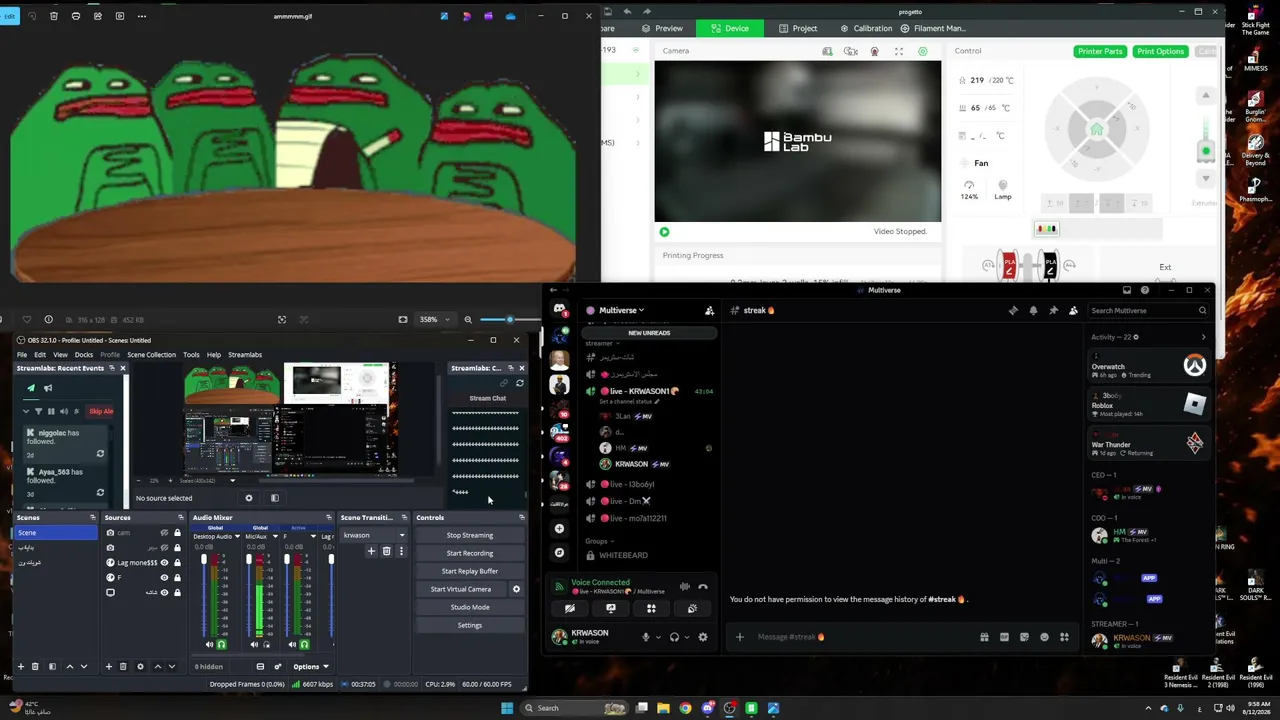
Task: Open Audio Mixer Options dropdown
Action: [x=310, y=667]
